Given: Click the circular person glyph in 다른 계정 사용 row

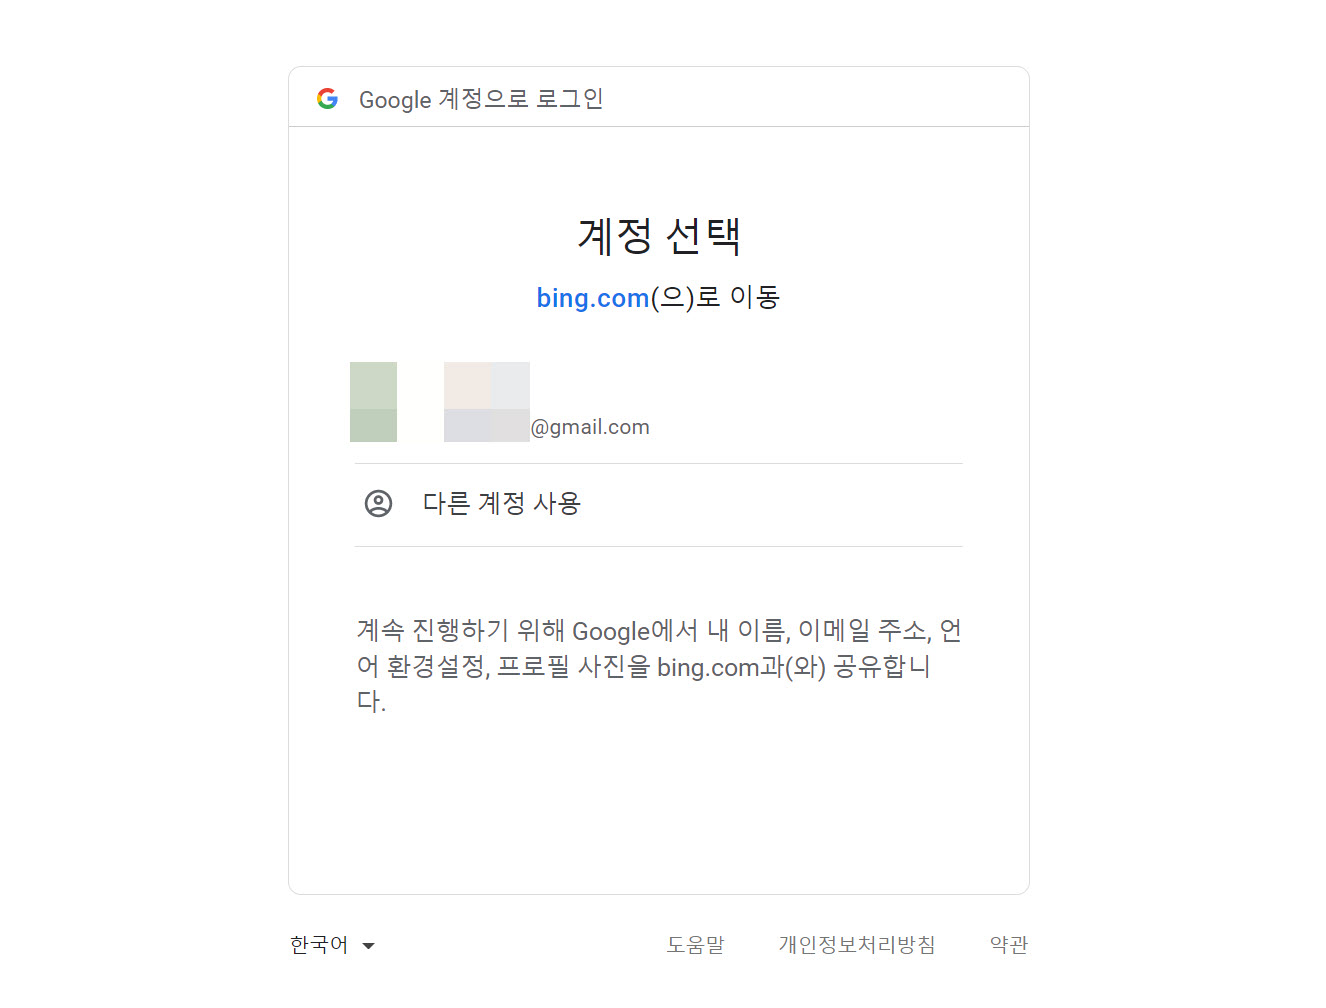Looking at the screenshot, I should [378, 504].
